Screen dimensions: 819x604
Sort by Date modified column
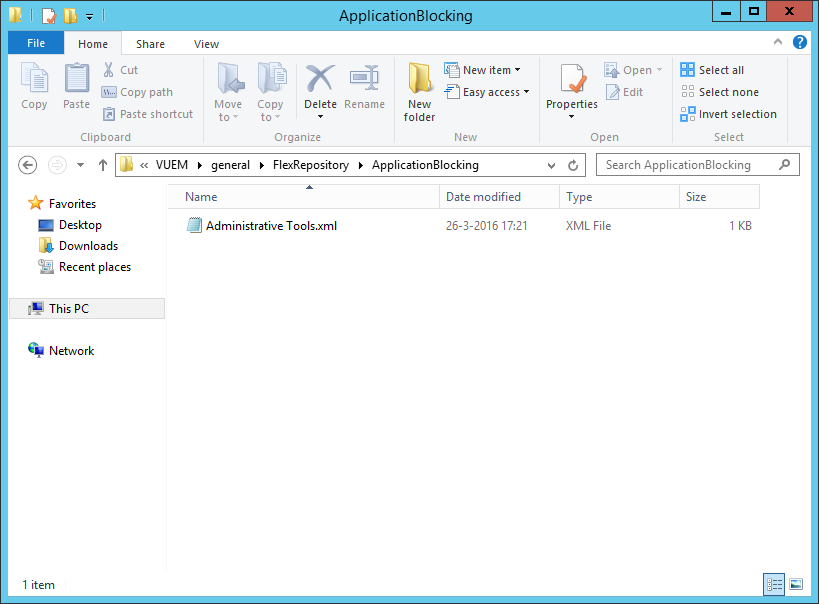click(499, 197)
